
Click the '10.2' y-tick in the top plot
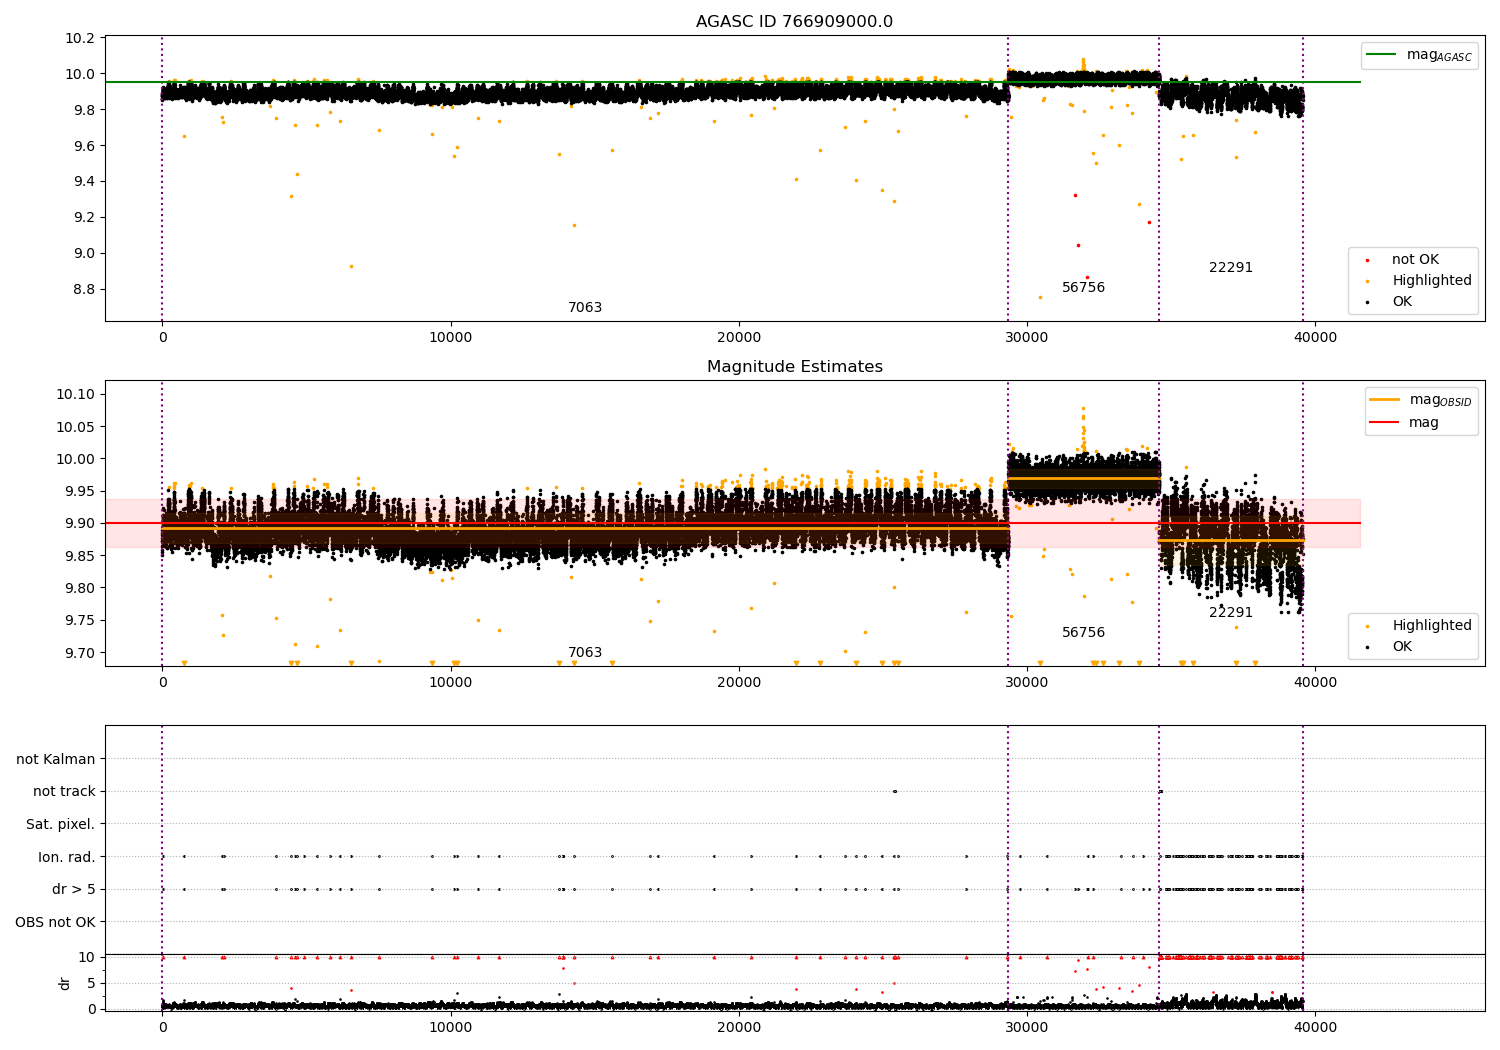click(79, 39)
